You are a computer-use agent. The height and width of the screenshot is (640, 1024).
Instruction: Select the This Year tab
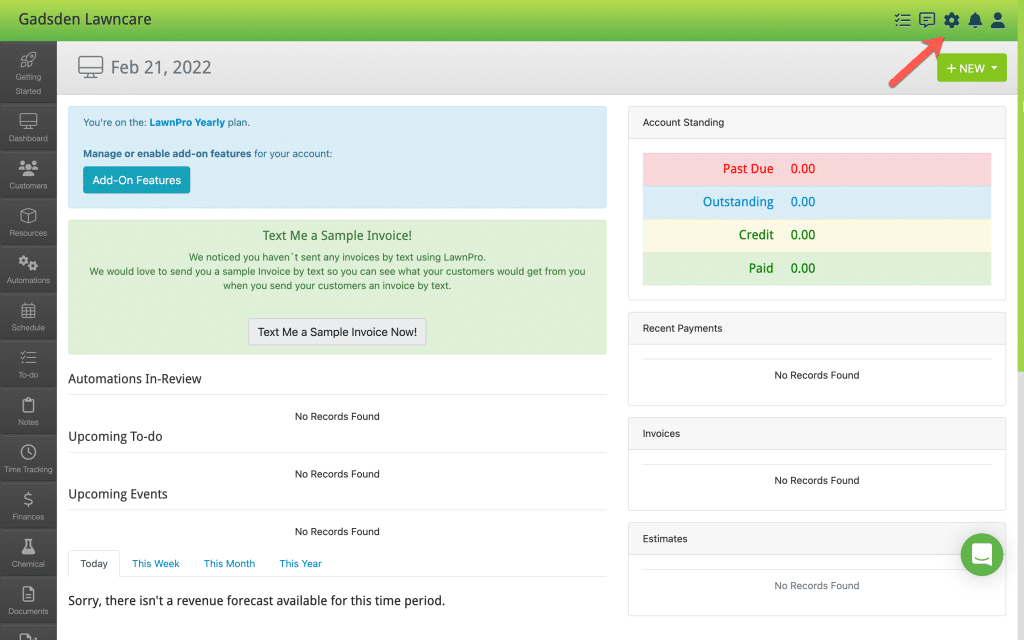(x=300, y=564)
